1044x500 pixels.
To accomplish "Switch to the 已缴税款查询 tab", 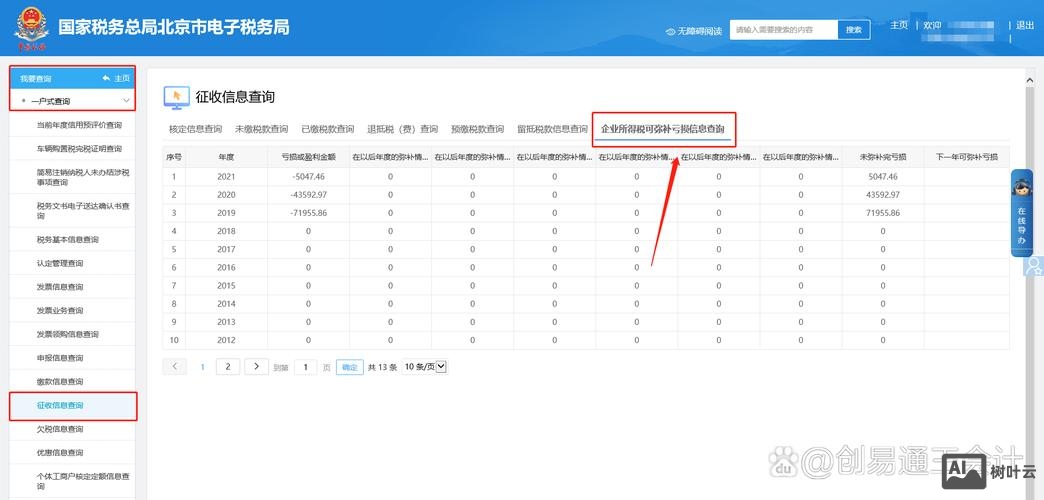I will pos(328,129).
